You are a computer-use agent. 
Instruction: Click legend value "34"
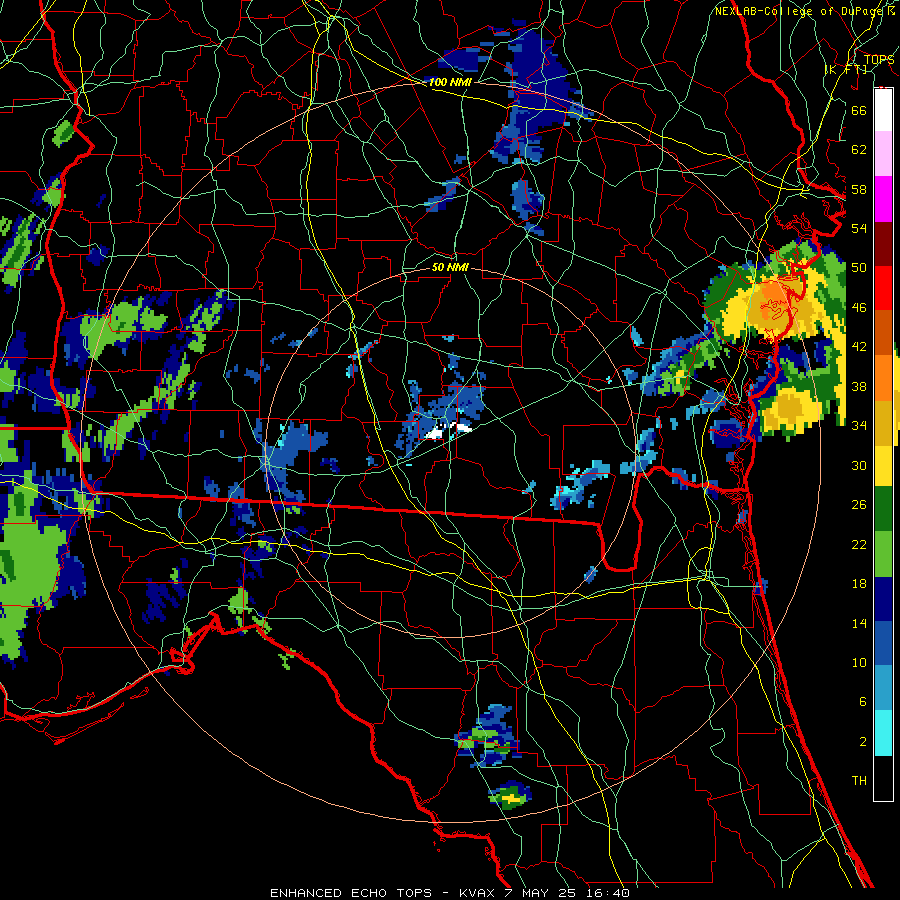click(859, 426)
